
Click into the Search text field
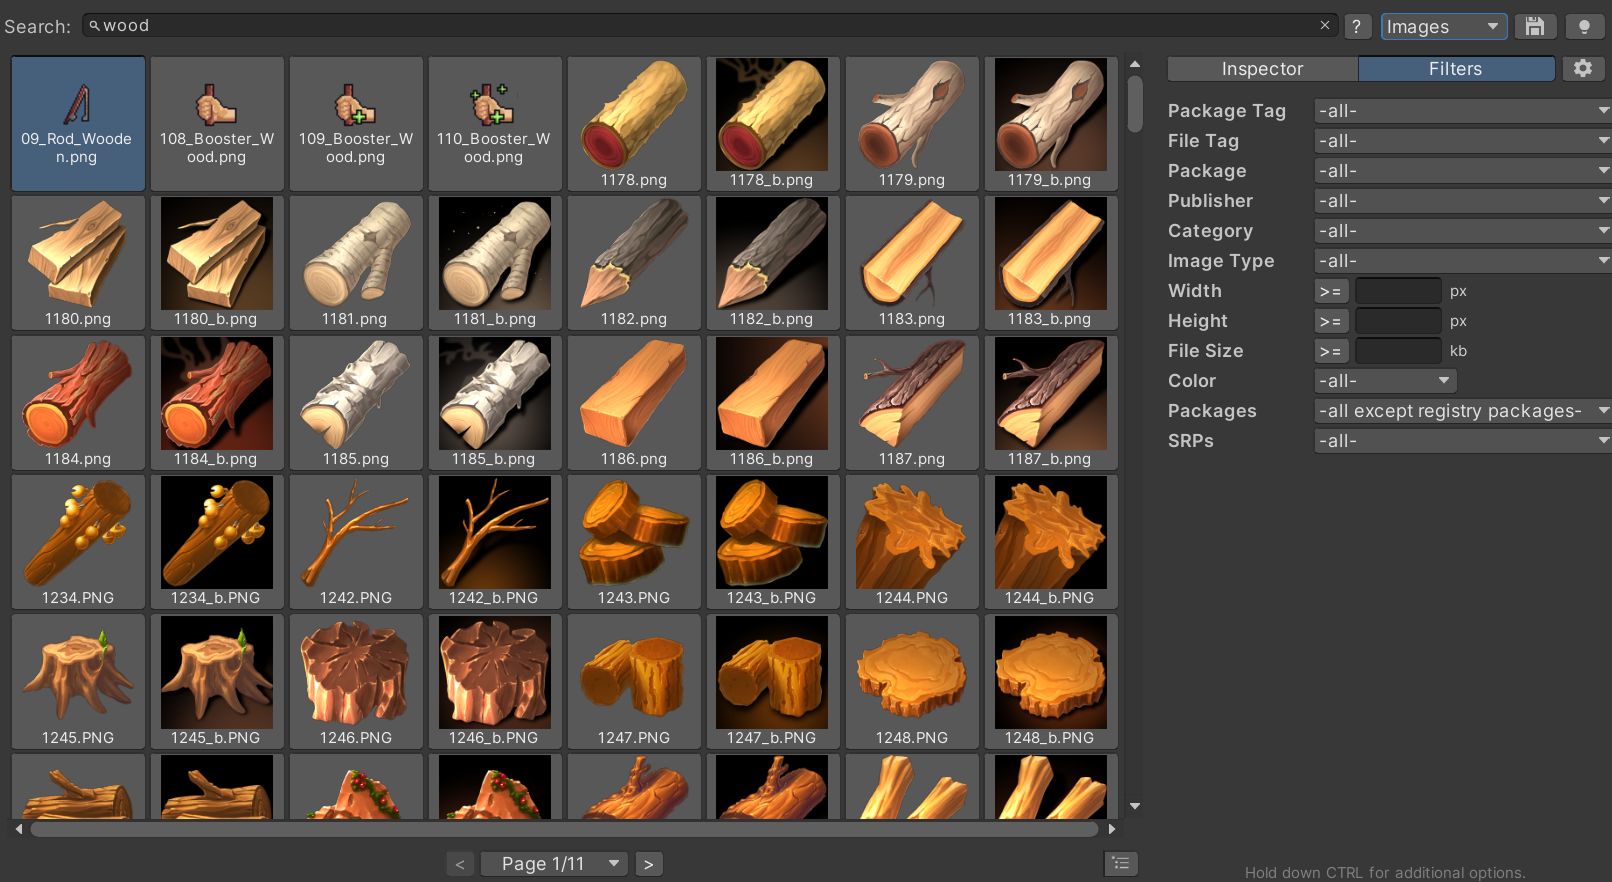[x=711, y=26]
